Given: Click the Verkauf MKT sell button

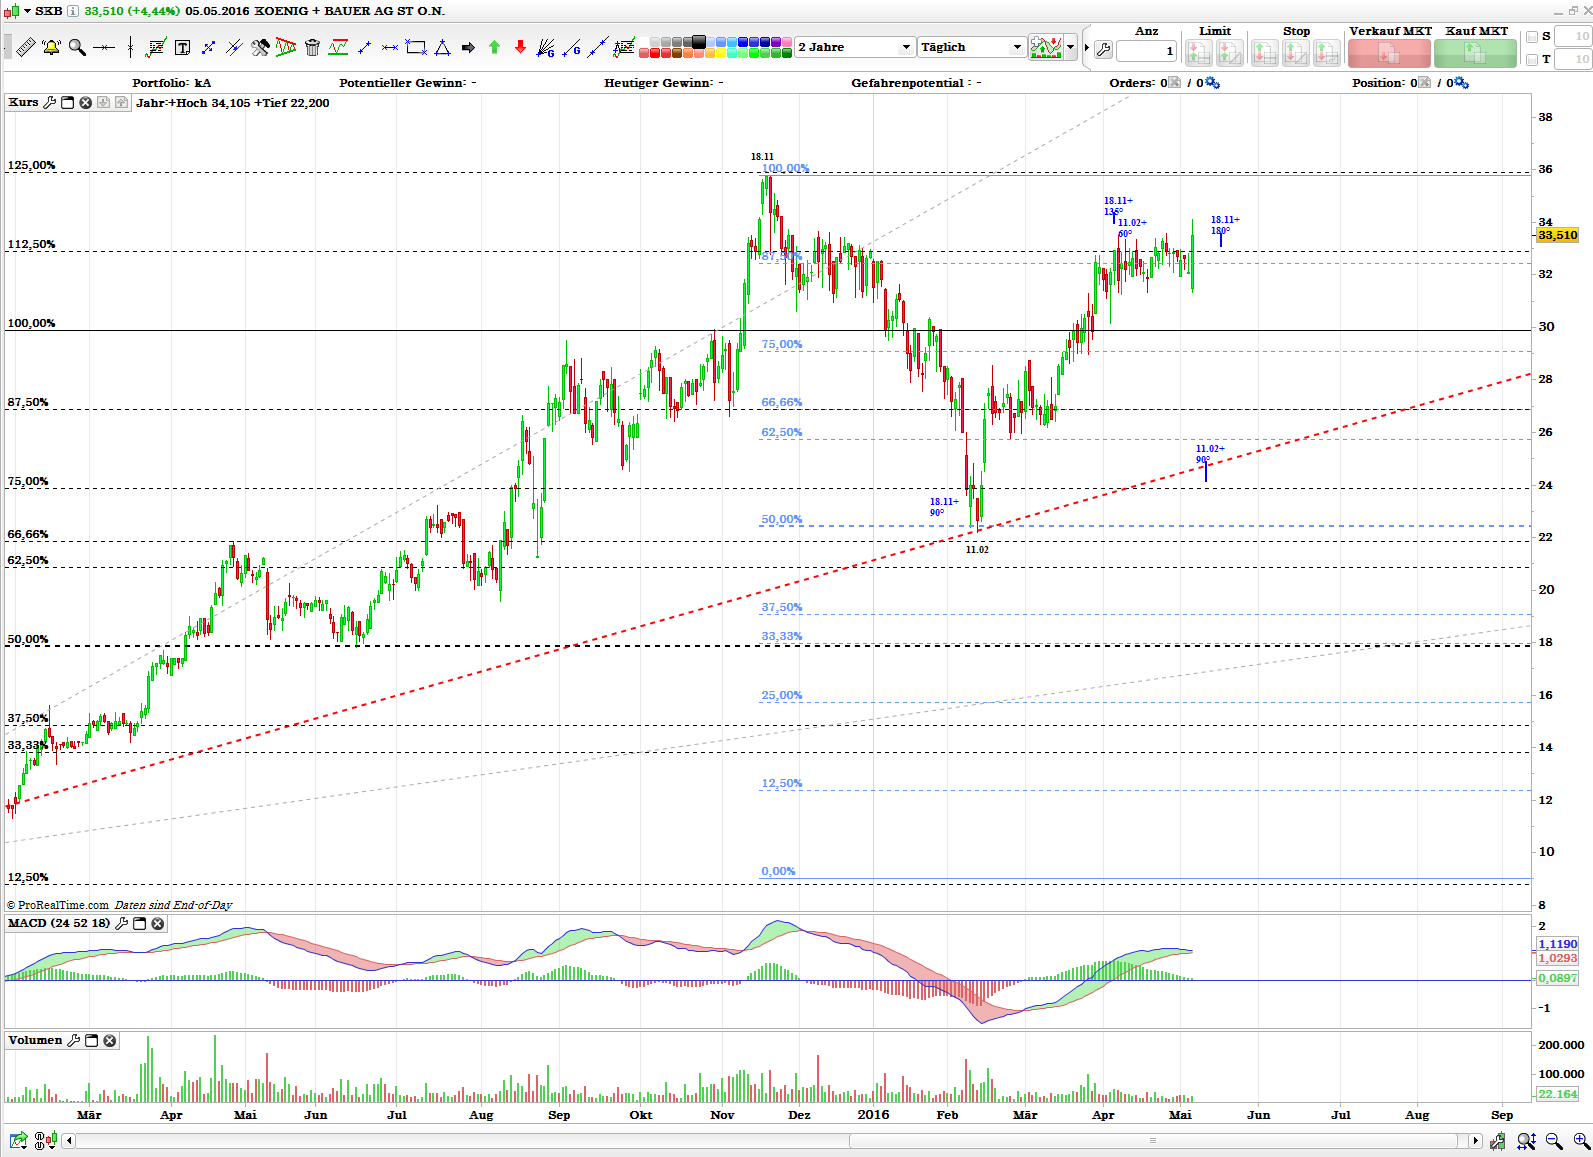Looking at the screenshot, I should point(1389,53).
